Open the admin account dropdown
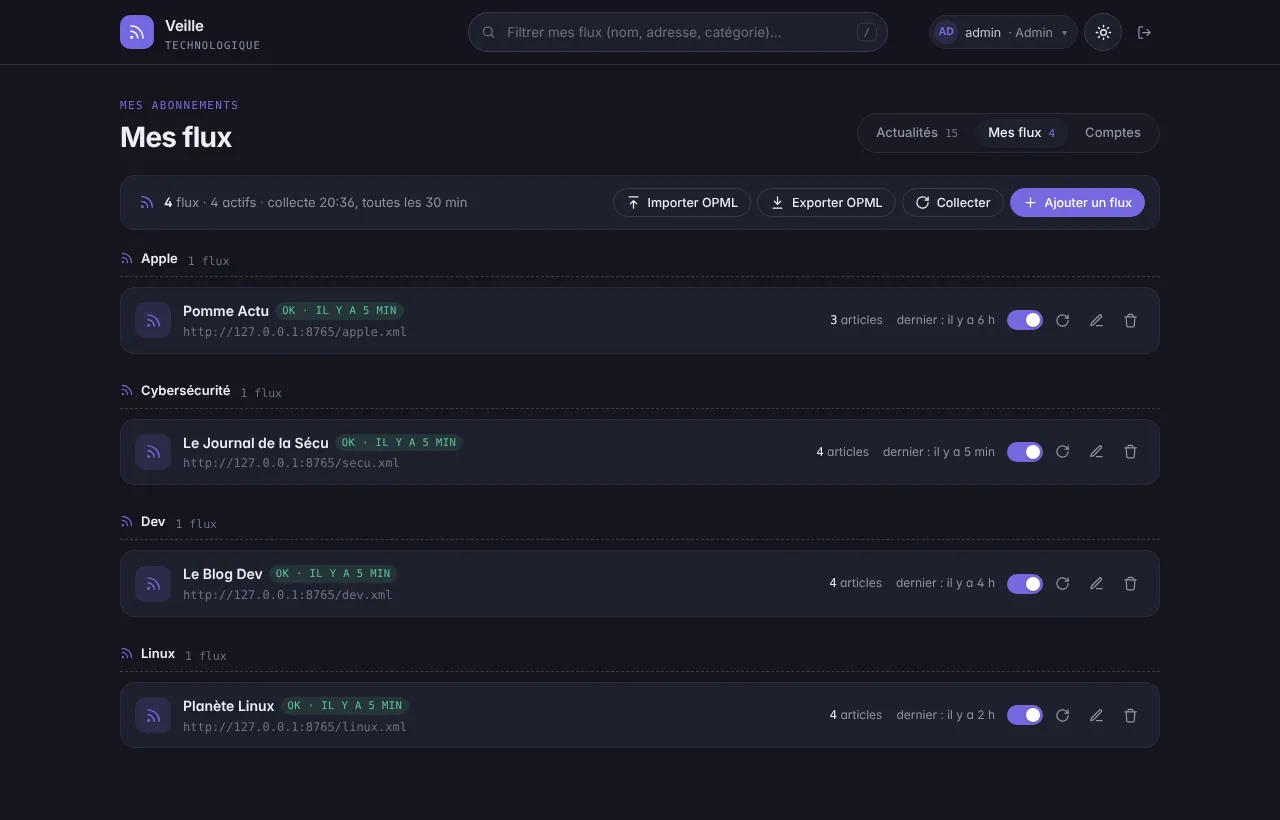 tap(1003, 32)
